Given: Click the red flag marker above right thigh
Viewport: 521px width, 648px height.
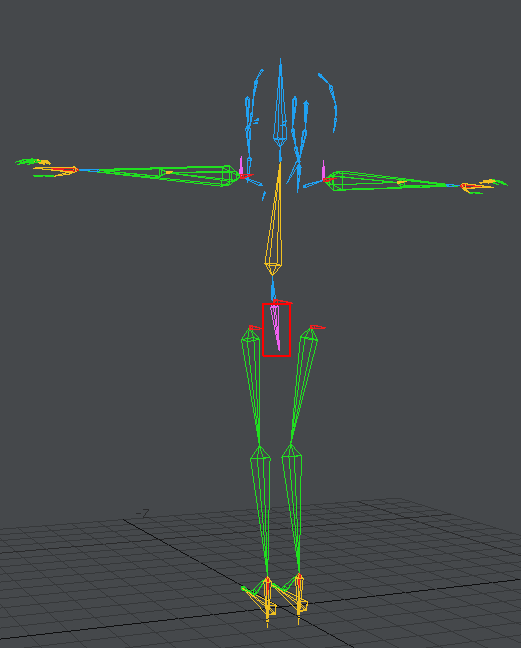Looking at the screenshot, I should (317, 327).
